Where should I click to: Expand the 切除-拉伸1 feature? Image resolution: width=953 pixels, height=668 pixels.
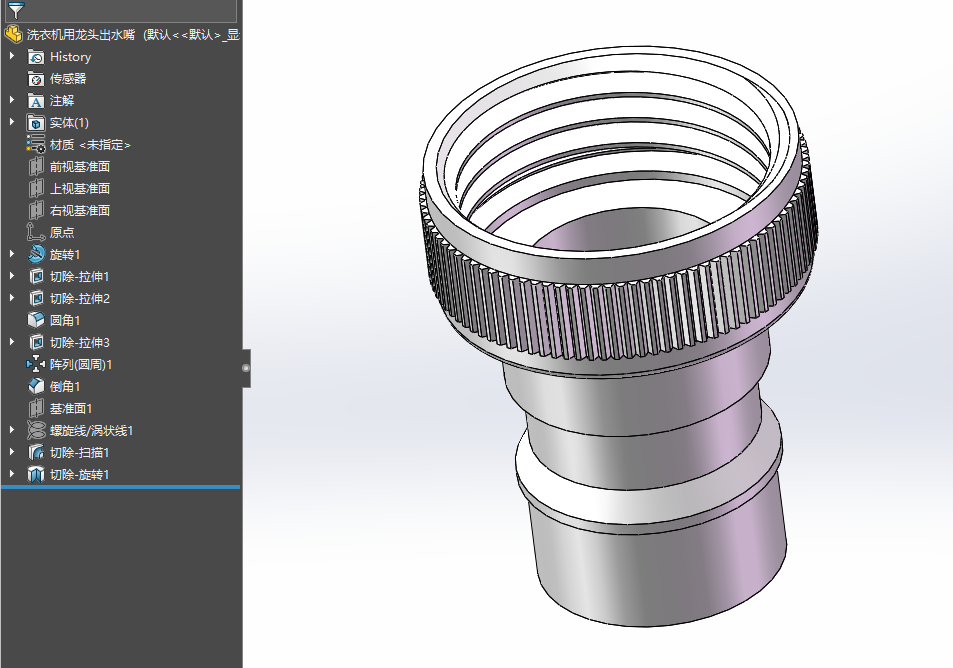[12, 275]
